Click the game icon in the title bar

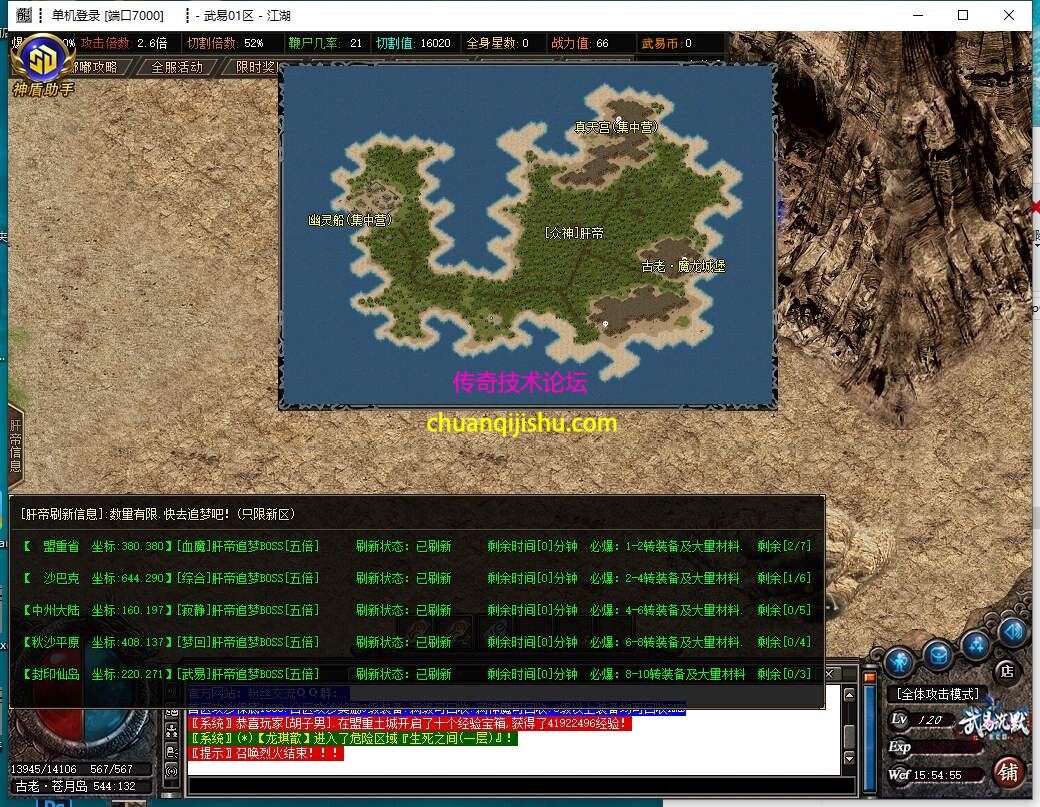(x=24, y=15)
